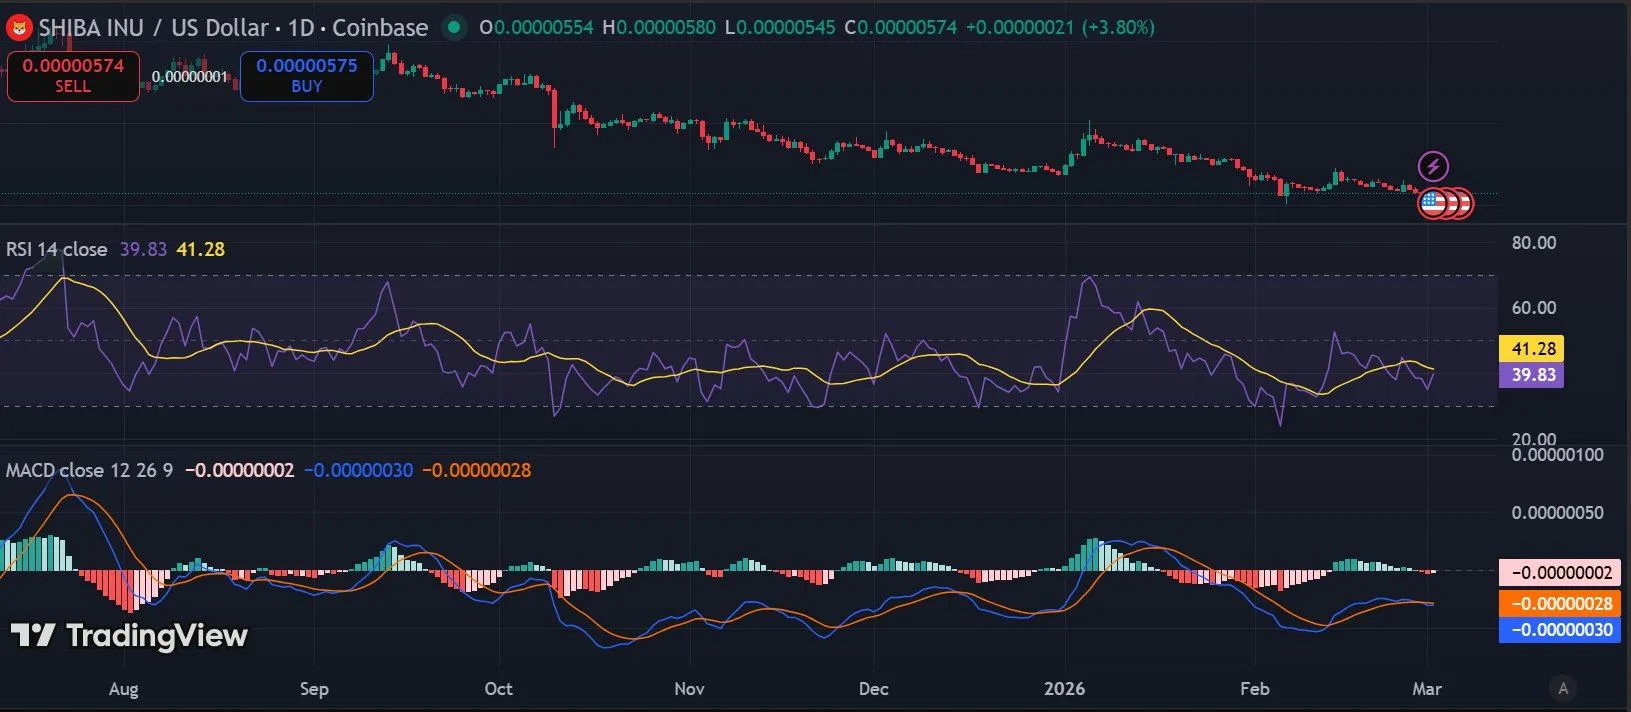Image resolution: width=1631 pixels, height=712 pixels.
Task: Click the green market status dot
Action: pyautogui.click(x=454, y=28)
